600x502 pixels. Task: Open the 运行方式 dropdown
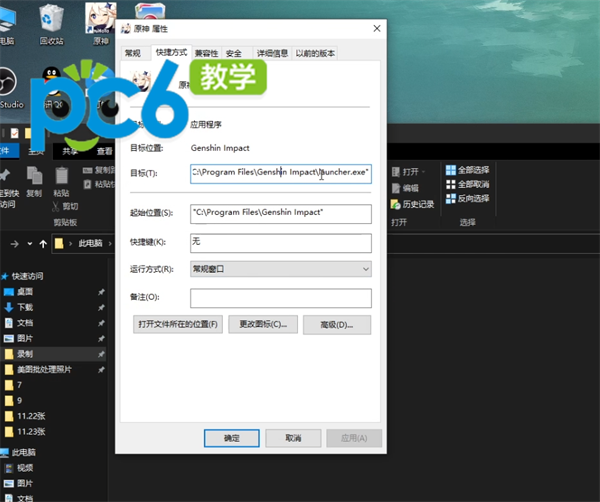point(280,269)
